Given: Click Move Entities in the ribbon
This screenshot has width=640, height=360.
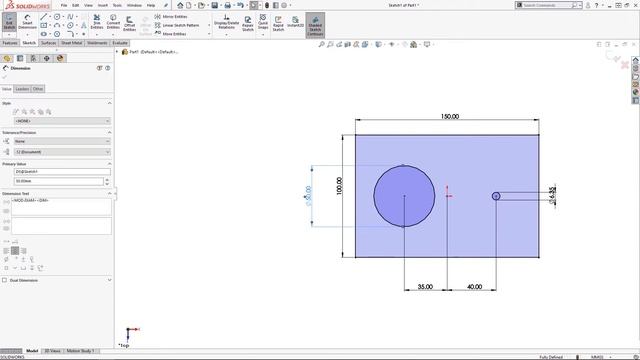Looking at the screenshot, I should (x=171, y=34).
